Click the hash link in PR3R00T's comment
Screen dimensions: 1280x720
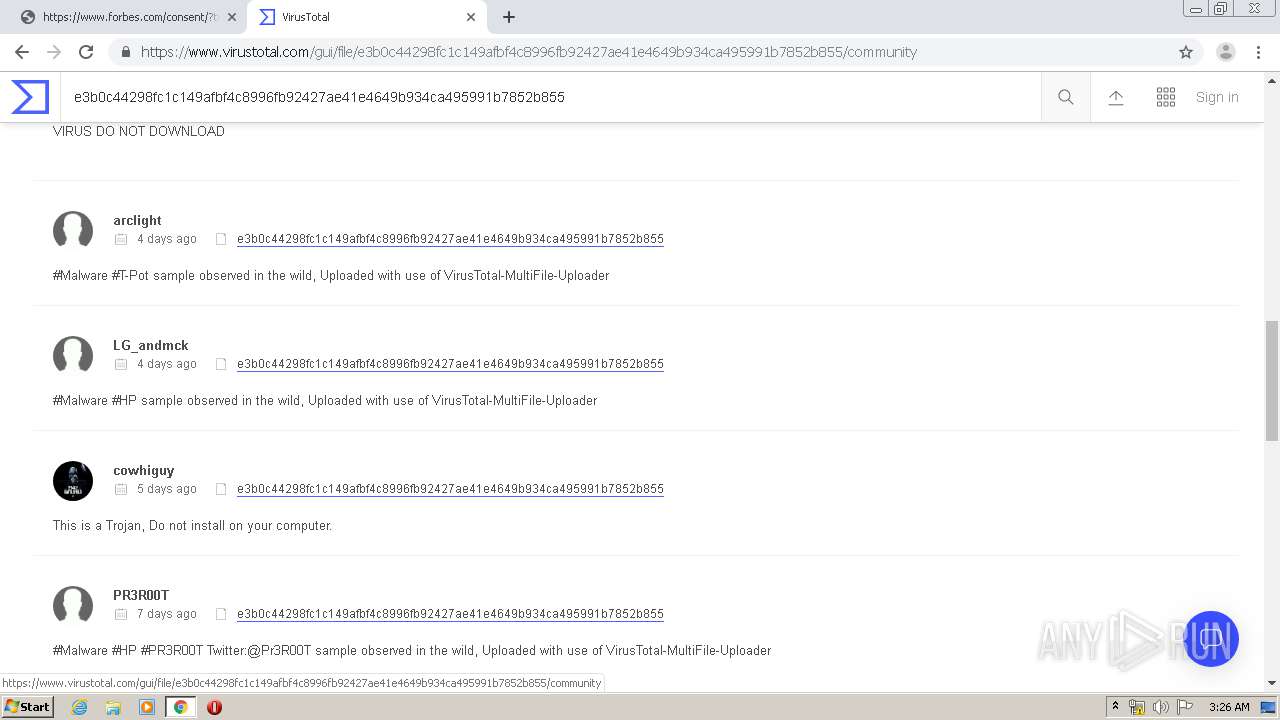pyautogui.click(x=450, y=614)
